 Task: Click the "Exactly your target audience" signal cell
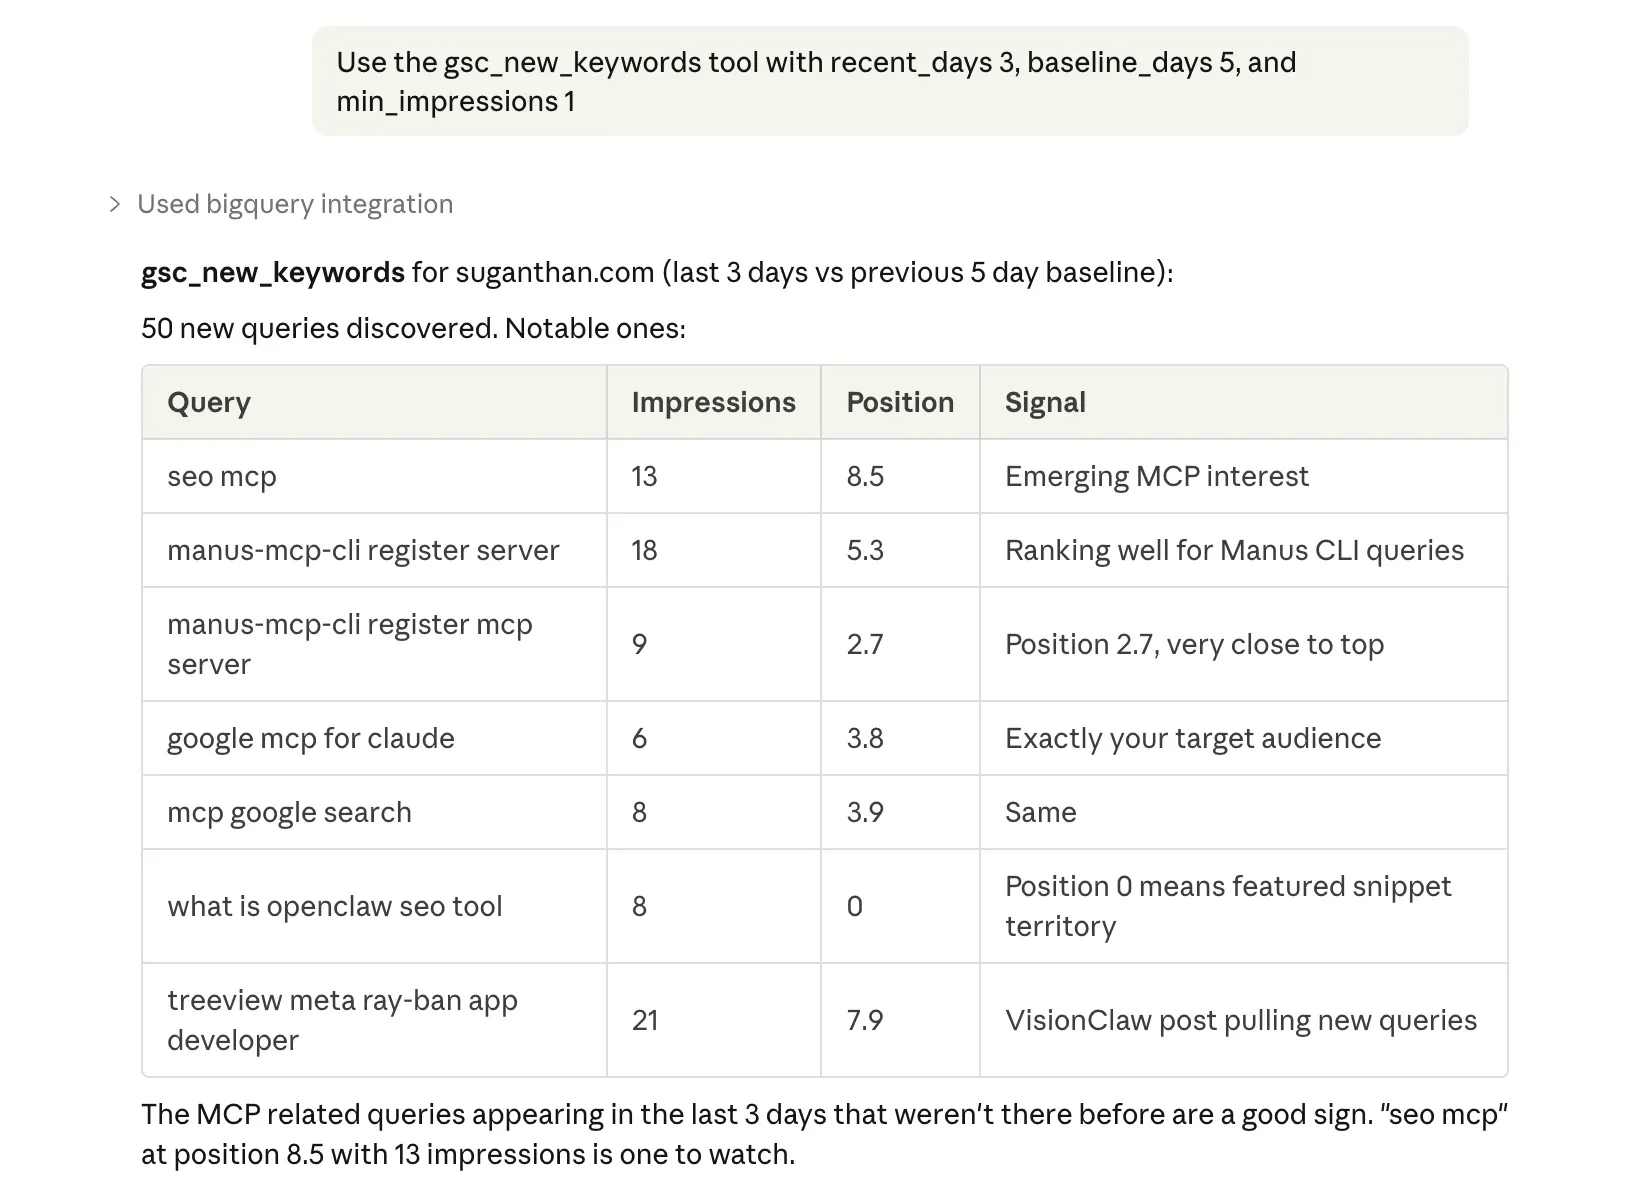[x=1192, y=739]
